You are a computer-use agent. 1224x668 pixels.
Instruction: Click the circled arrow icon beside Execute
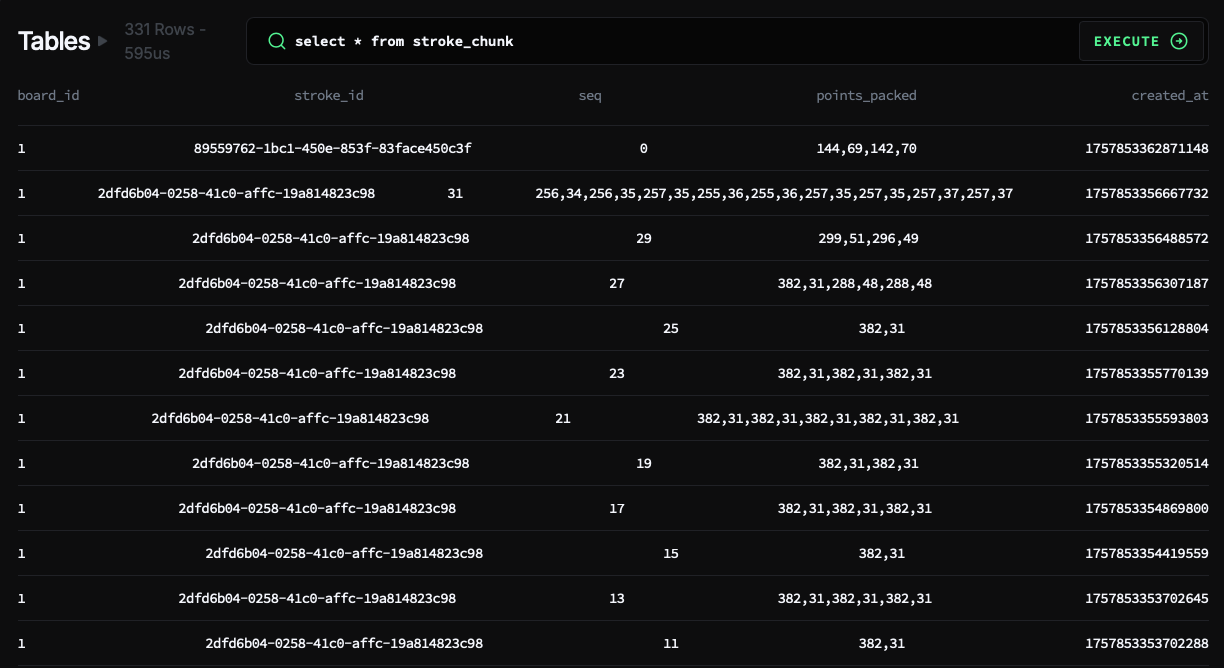[x=1179, y=41]
